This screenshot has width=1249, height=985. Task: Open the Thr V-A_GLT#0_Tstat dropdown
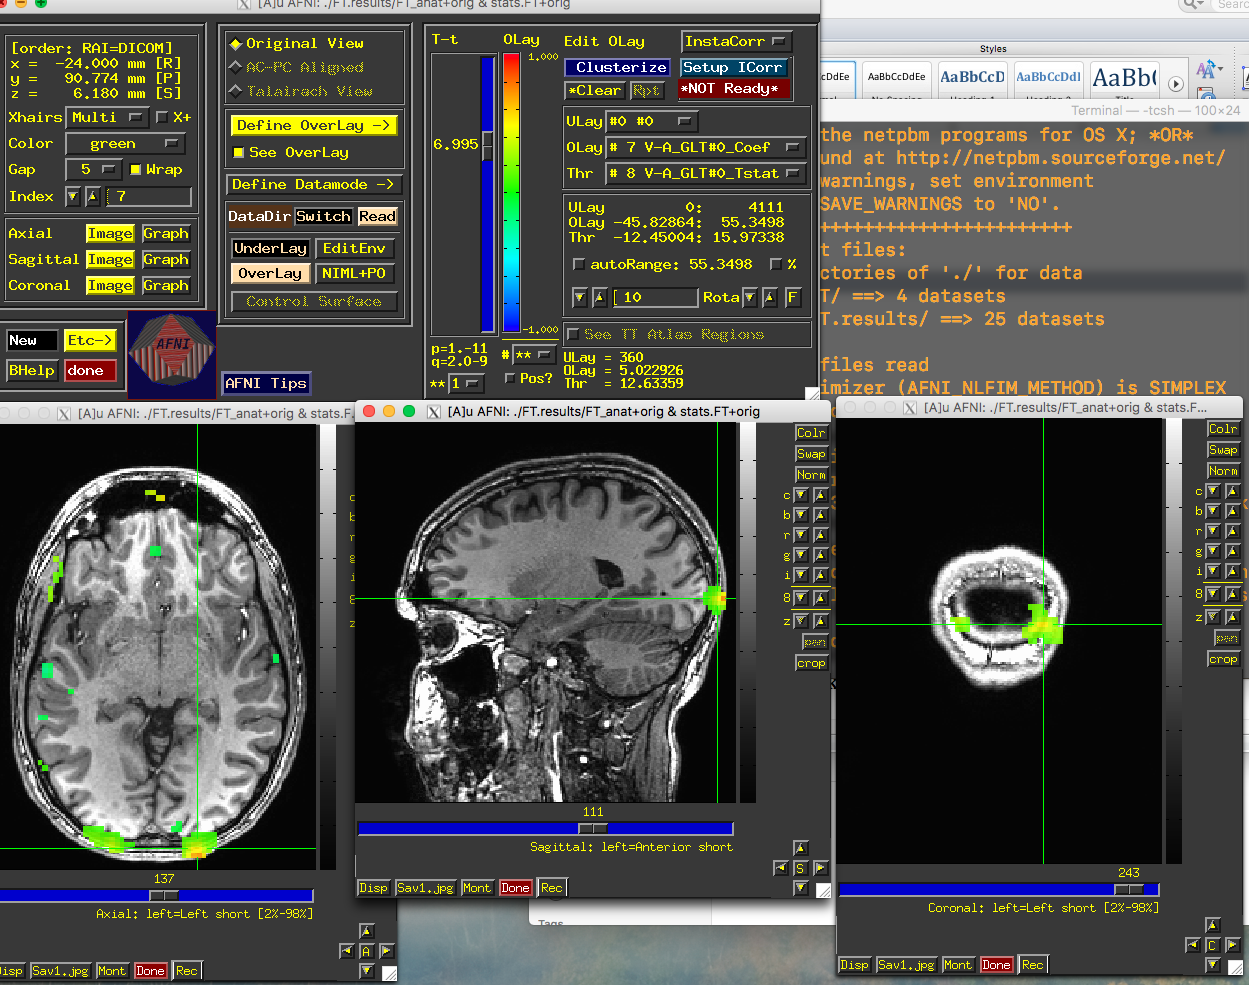click(706, 173)
